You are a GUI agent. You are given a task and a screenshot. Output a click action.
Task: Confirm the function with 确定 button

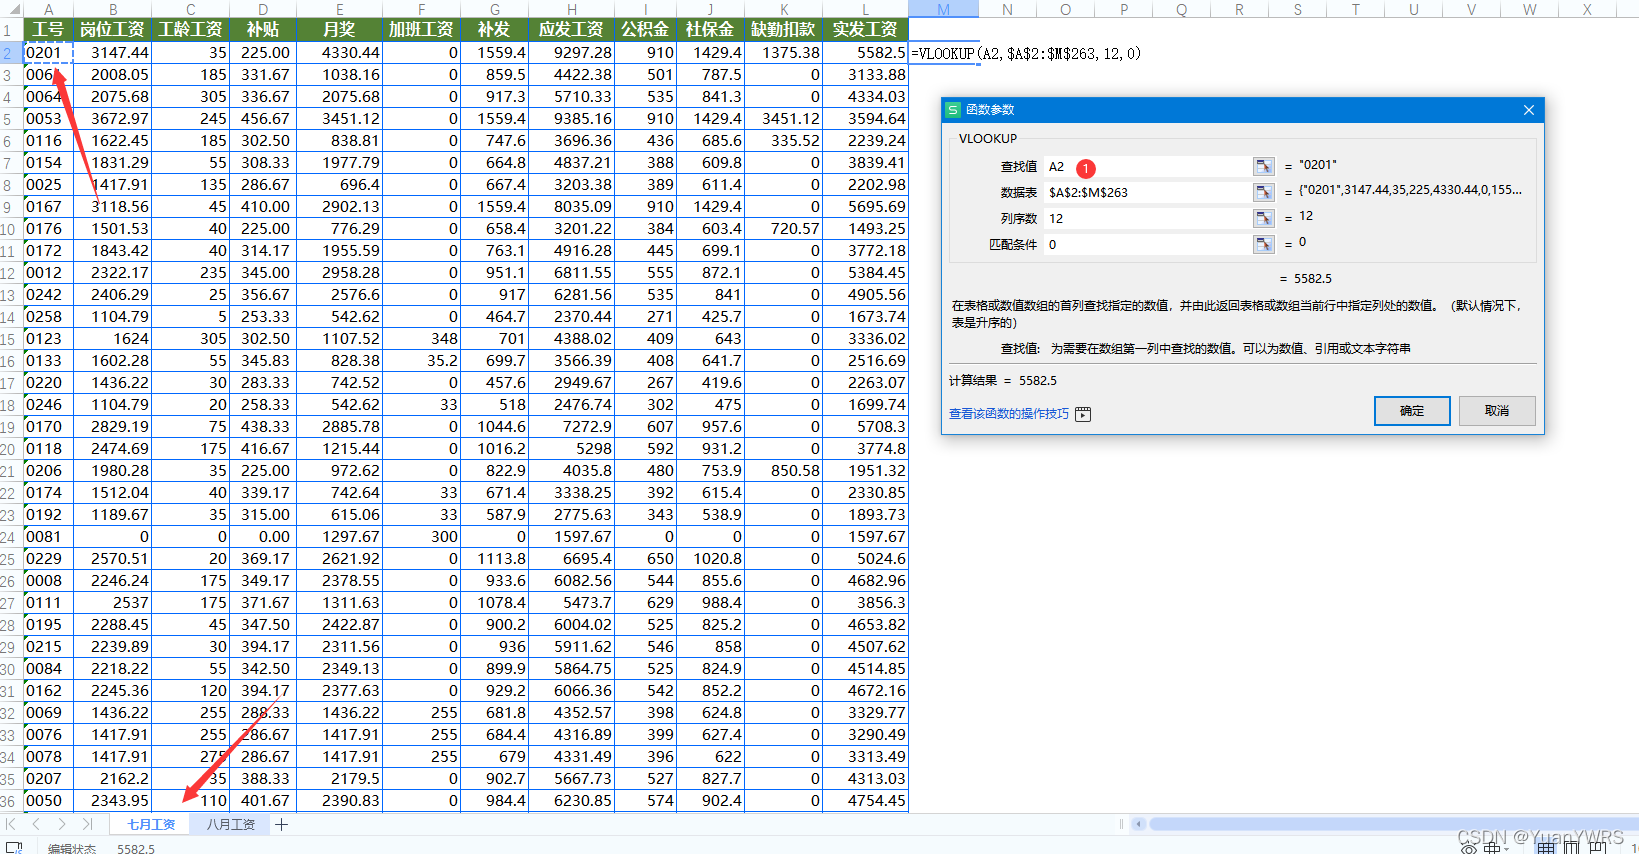[1412, 410]
